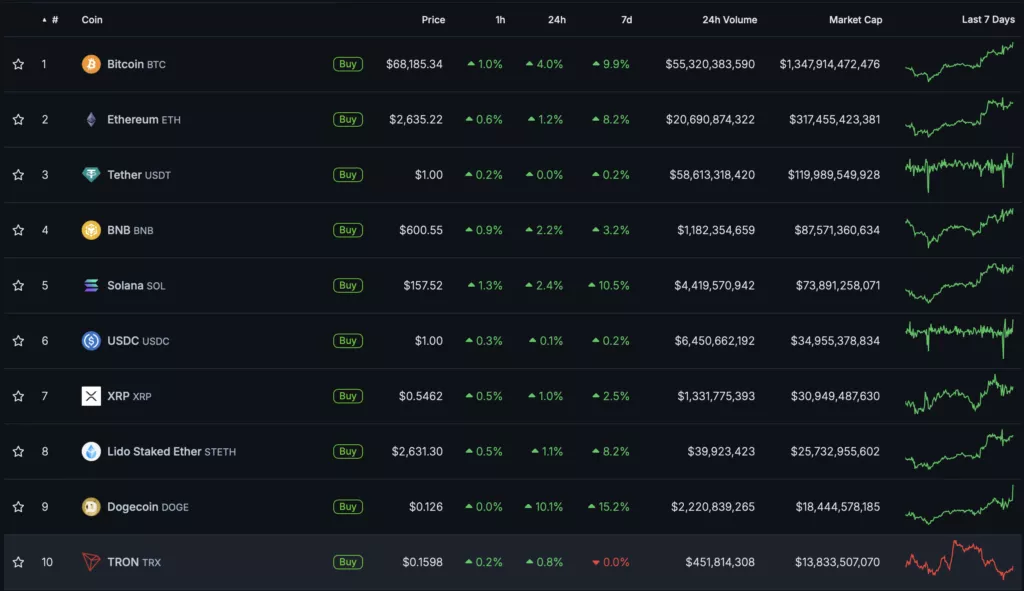Click the Solana logo icon
1024x591 pixels.
[91, 286]
